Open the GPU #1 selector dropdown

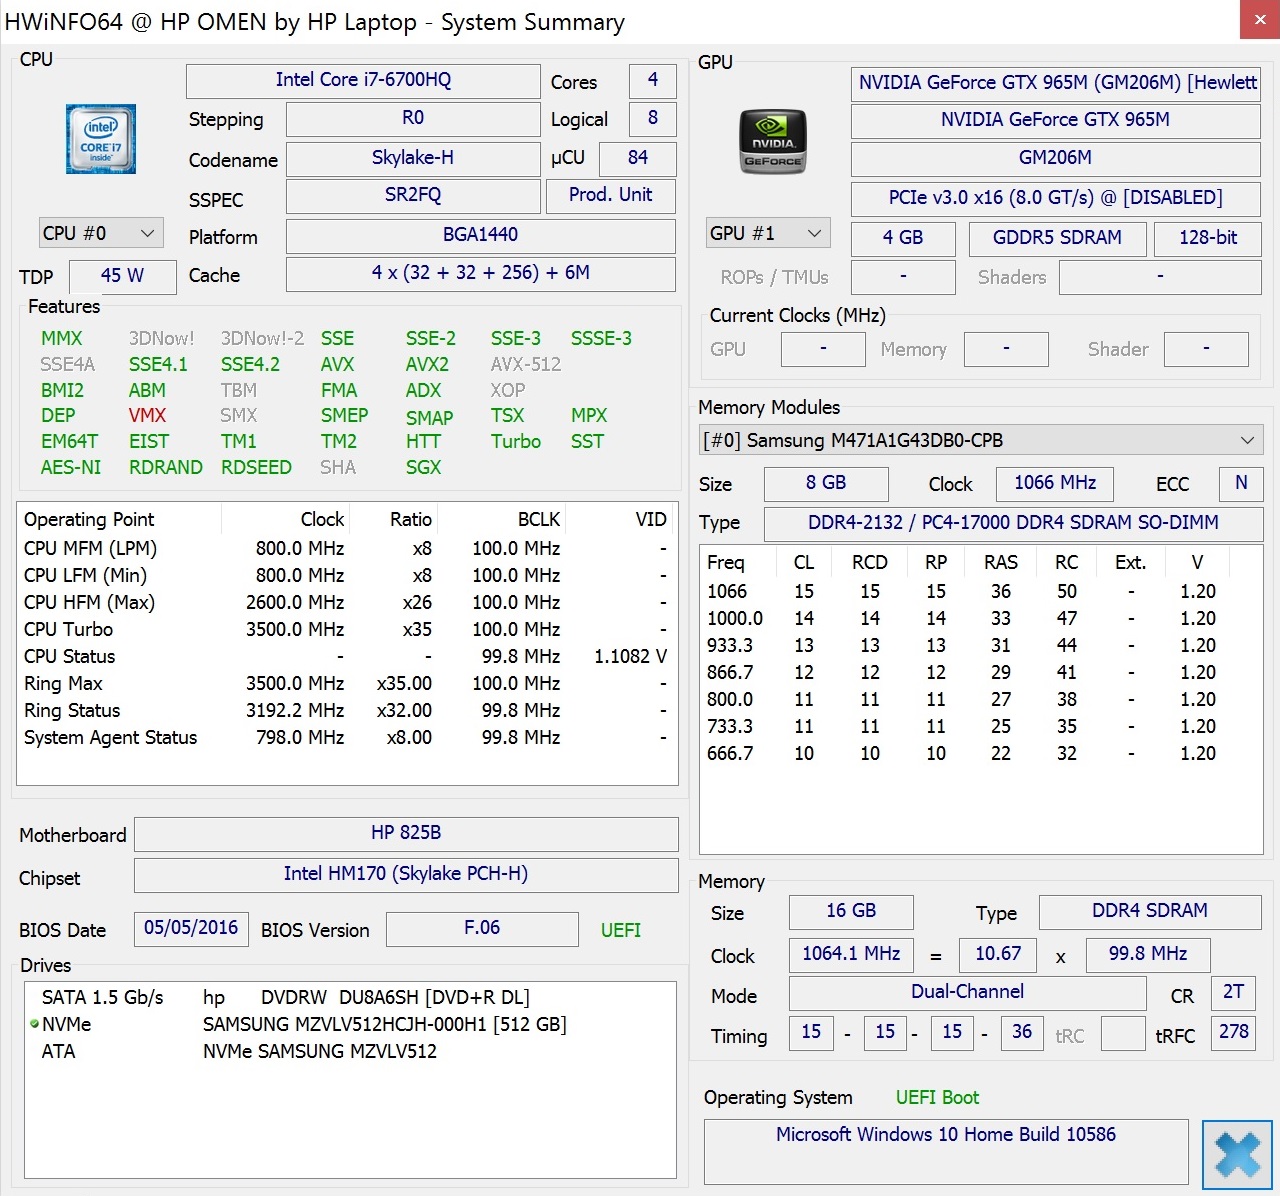point(768,233)
